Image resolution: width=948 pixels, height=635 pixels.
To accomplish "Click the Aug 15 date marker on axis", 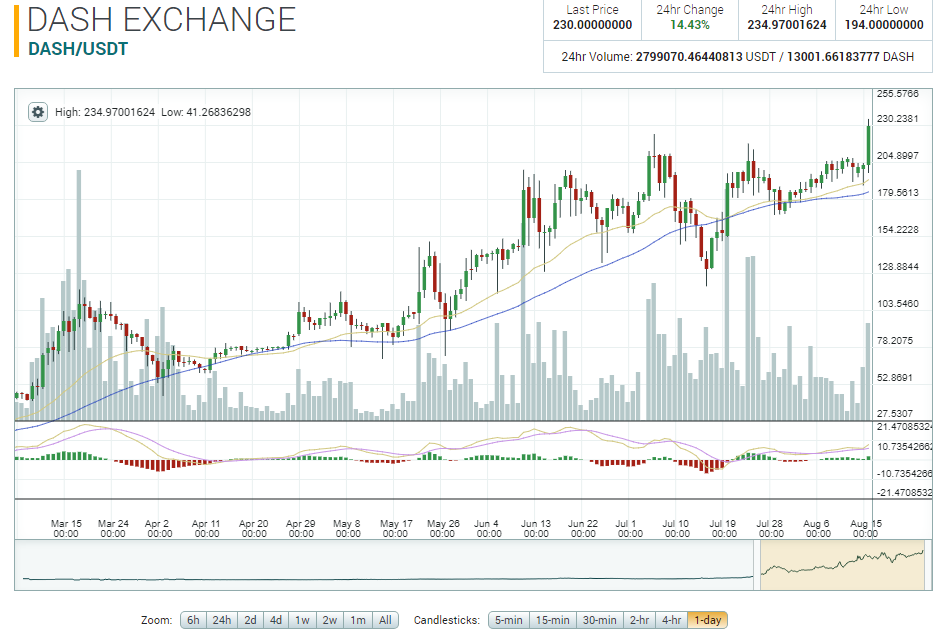I will pyautogui.click(x=865, y=528).
